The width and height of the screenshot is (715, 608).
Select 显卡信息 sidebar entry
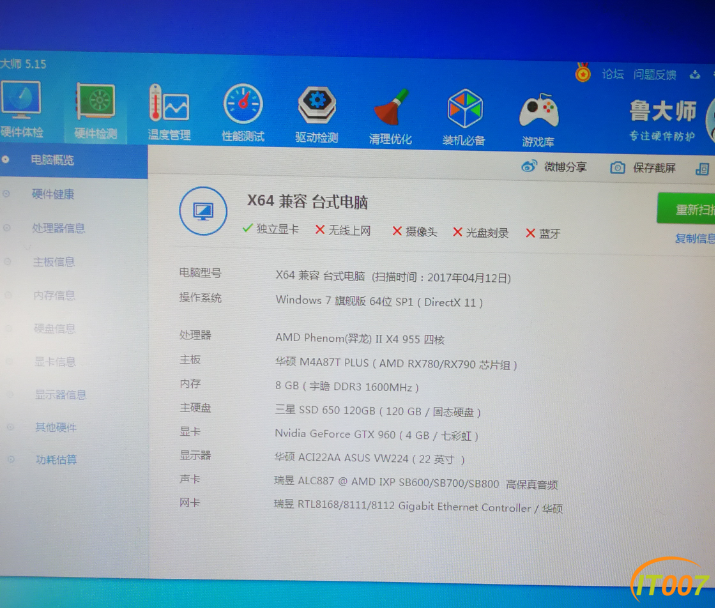[x=55, y=362]
